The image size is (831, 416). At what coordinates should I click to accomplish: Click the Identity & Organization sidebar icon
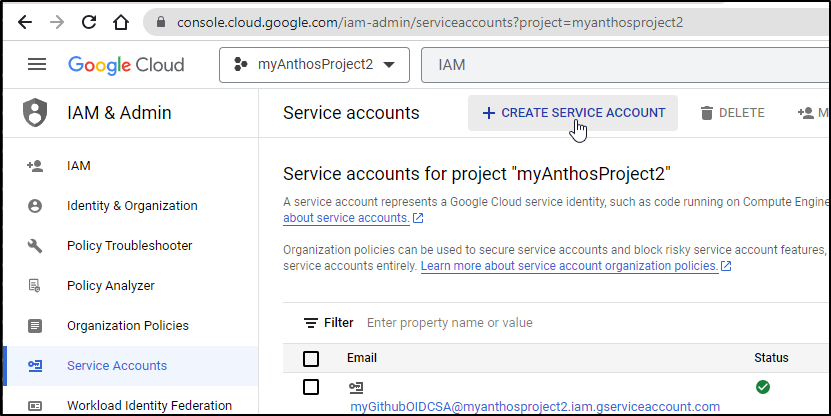tap(35, 206)
